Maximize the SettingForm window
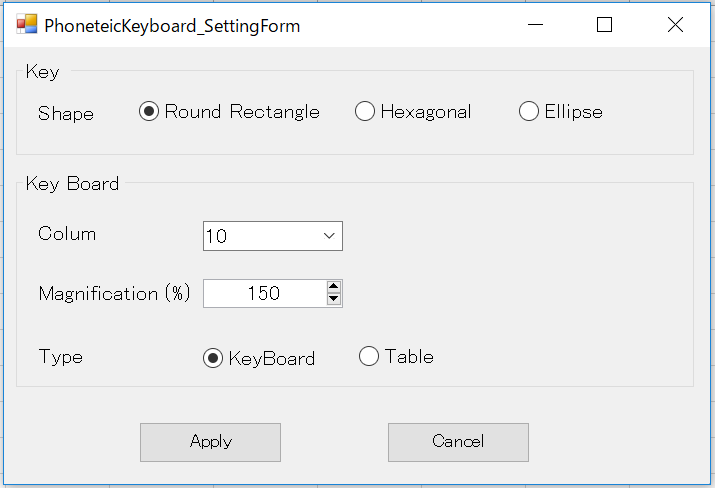 [x=604, y=25]
